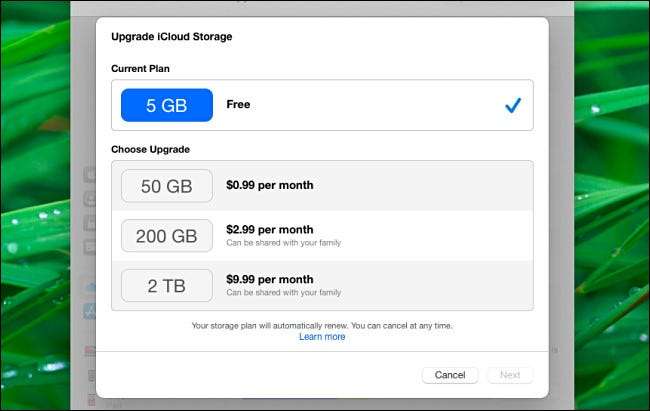
Task: Click family sharing note under $2.99 plan
Action: pos(284,243)
